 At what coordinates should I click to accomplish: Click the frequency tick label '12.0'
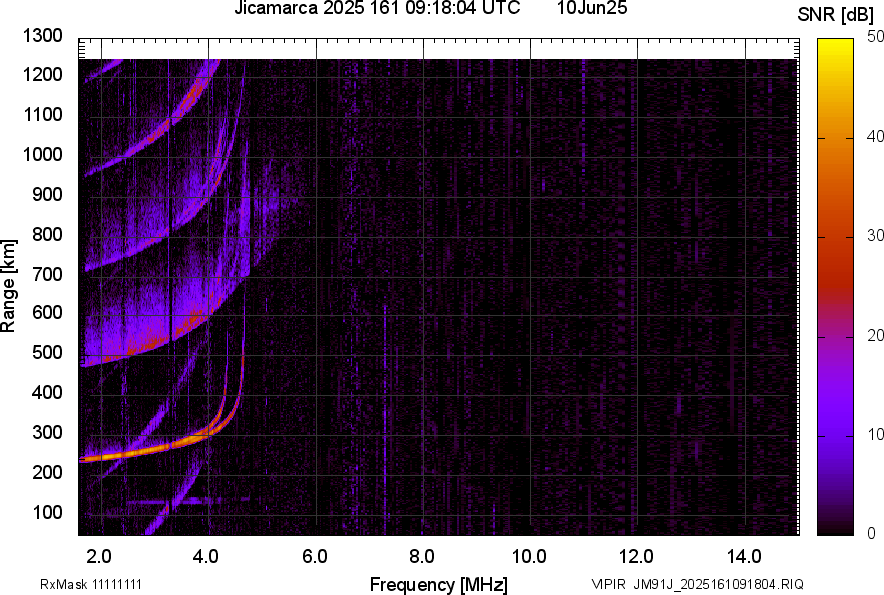coord(637,557)
